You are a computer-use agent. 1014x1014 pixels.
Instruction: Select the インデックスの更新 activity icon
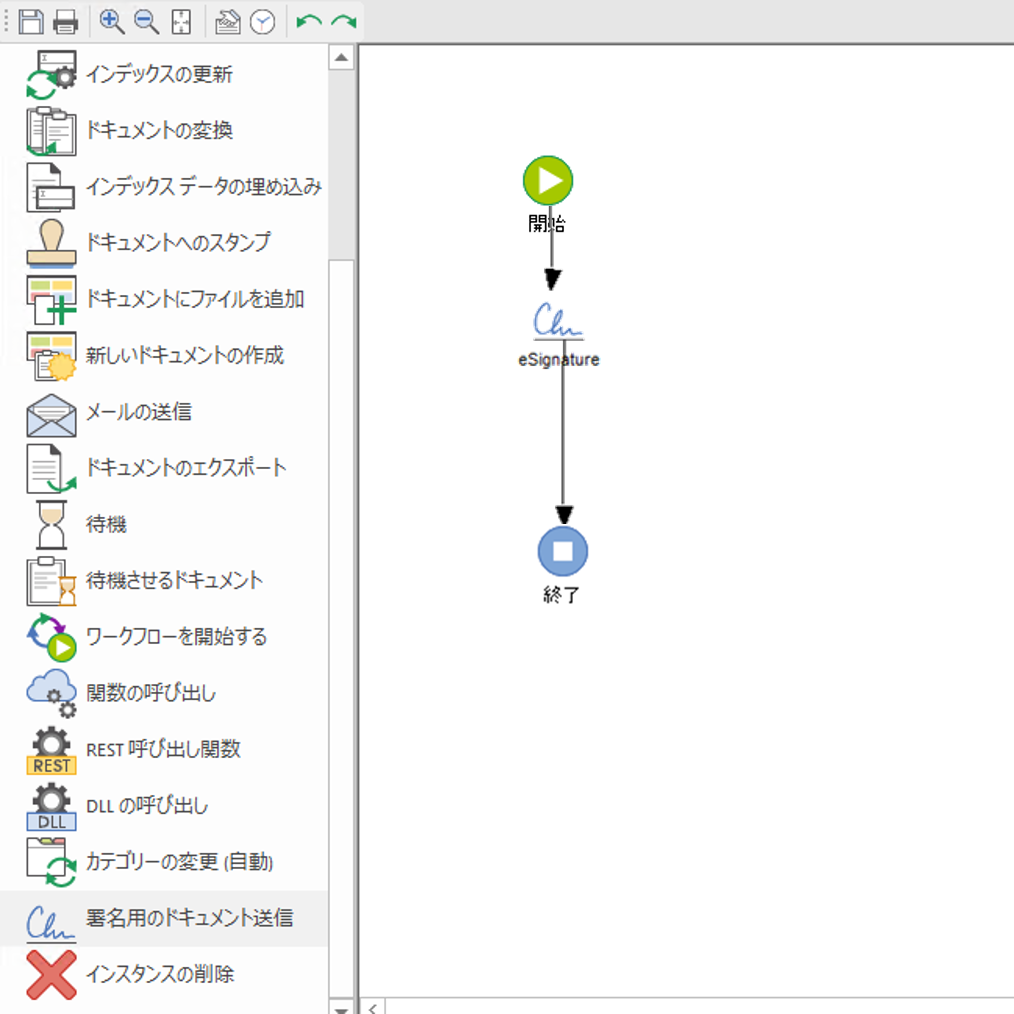51,75
